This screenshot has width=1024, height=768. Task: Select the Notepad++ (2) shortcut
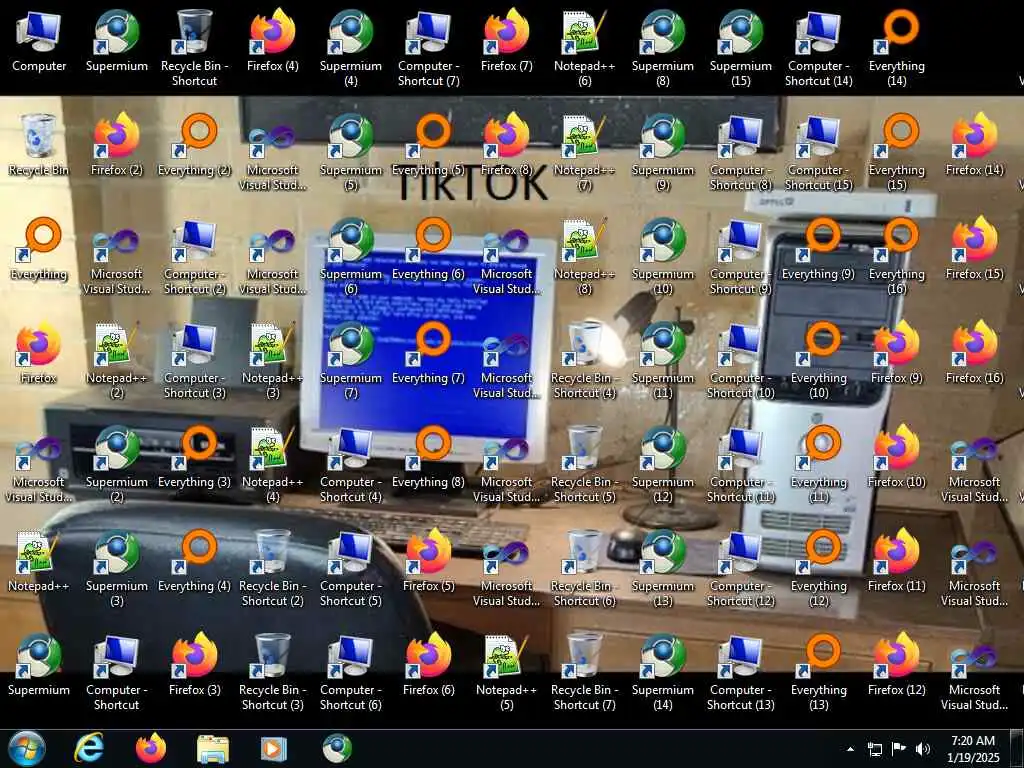click(117, 360)
